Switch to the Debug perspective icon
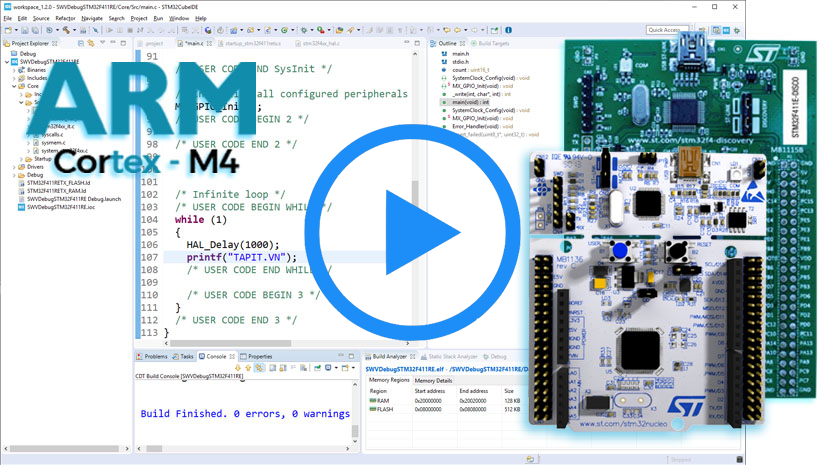The width and height of the screenshot is (825, 465). [737, 30]
